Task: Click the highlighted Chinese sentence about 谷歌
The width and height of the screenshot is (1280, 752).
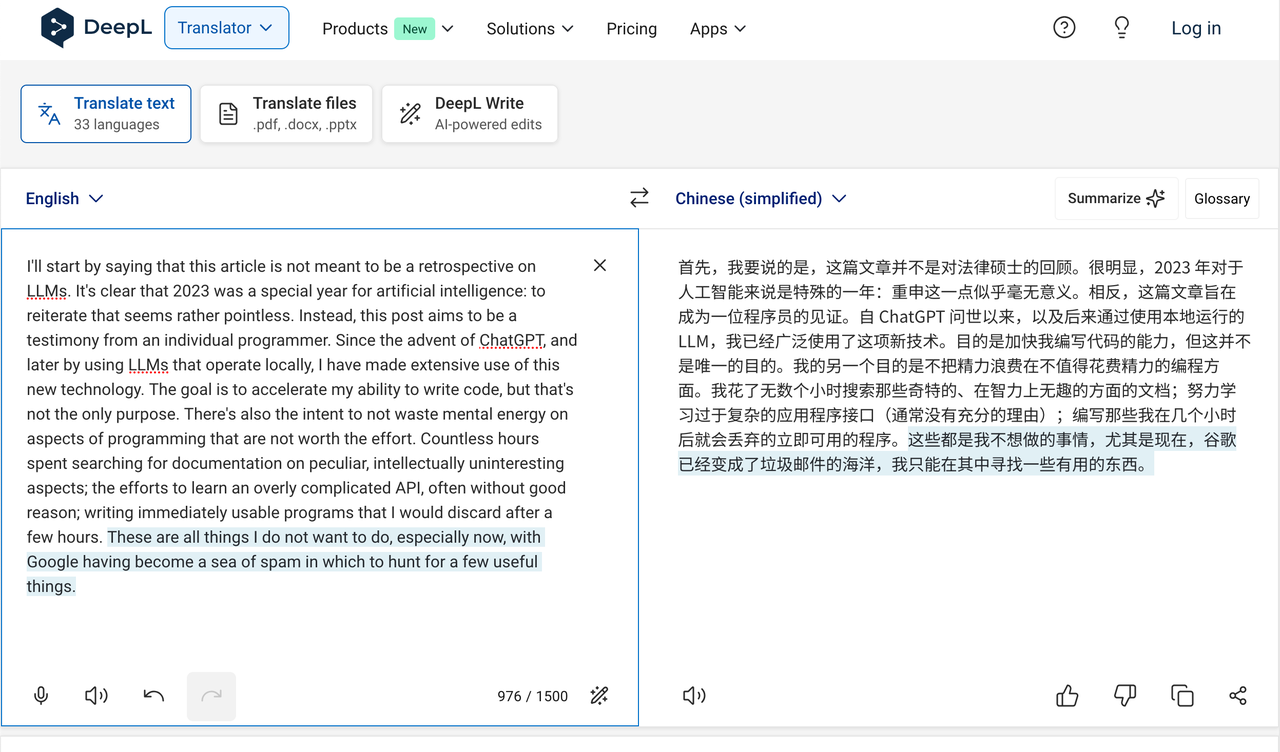Action: pyautogui.click(x=957, y=452)
